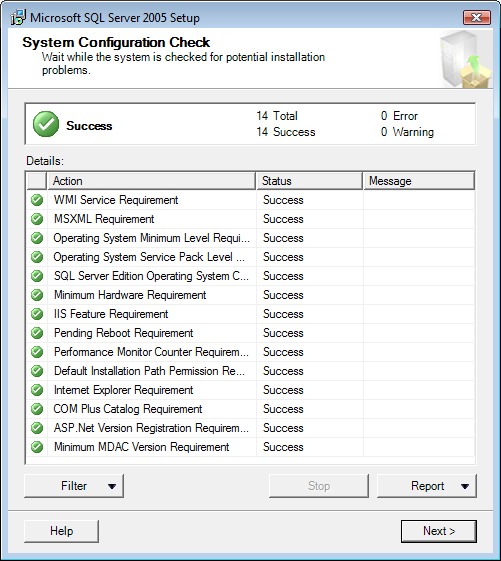This screenshot has width=501, height=561.
Task: Click check icon for COM Plus Catalog Requirement
Action: [x=37, y=409]
